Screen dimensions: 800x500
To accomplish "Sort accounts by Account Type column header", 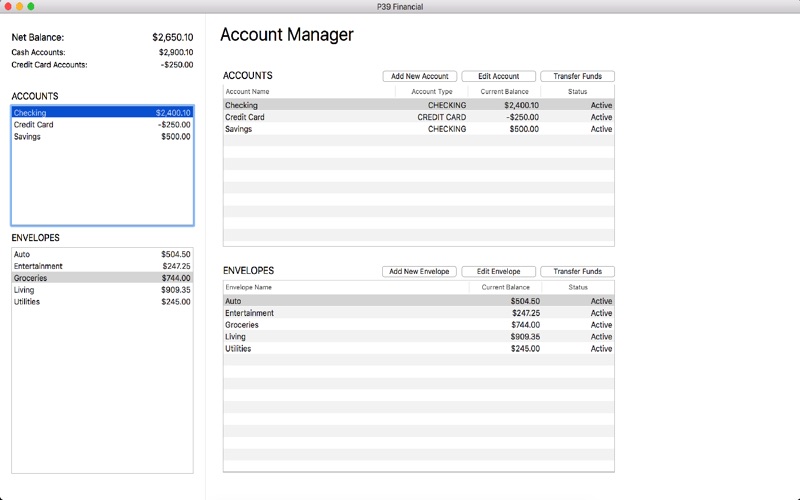I will 432,92.
